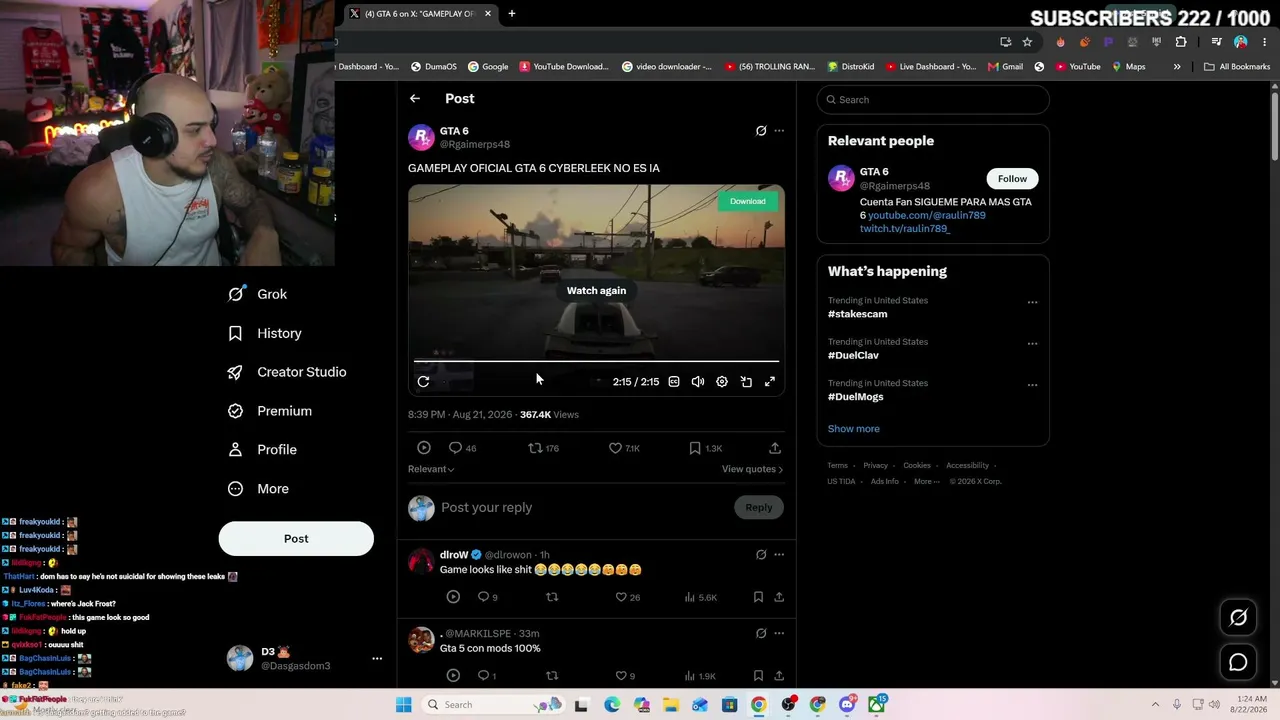Open reply on the main GTA 6 post
Viewport: 1280px width, 720px height.
(x=463, y=448)
